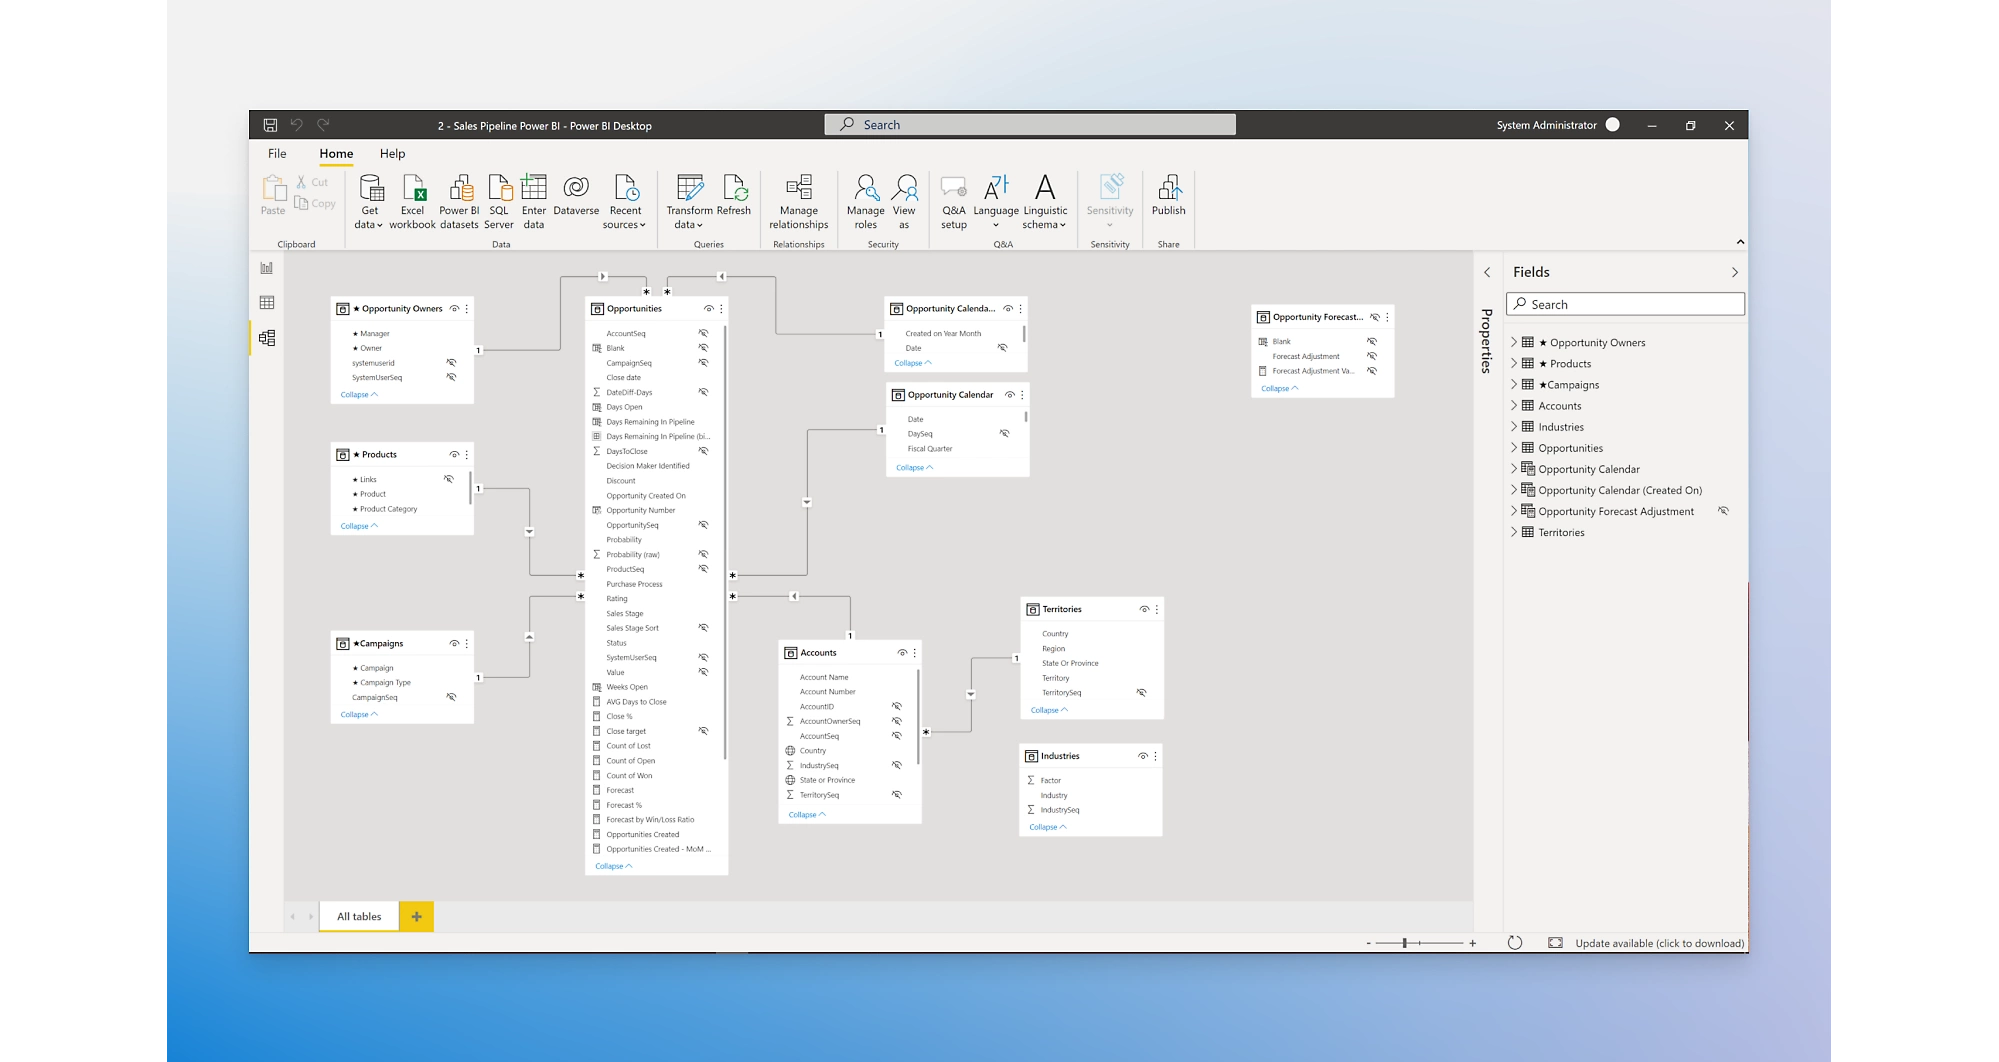The image size is (1999, 1062).
Task: Unhide Opportunity Forecast Adjustment in Fields list
Action: click(x=1724, y=511)
